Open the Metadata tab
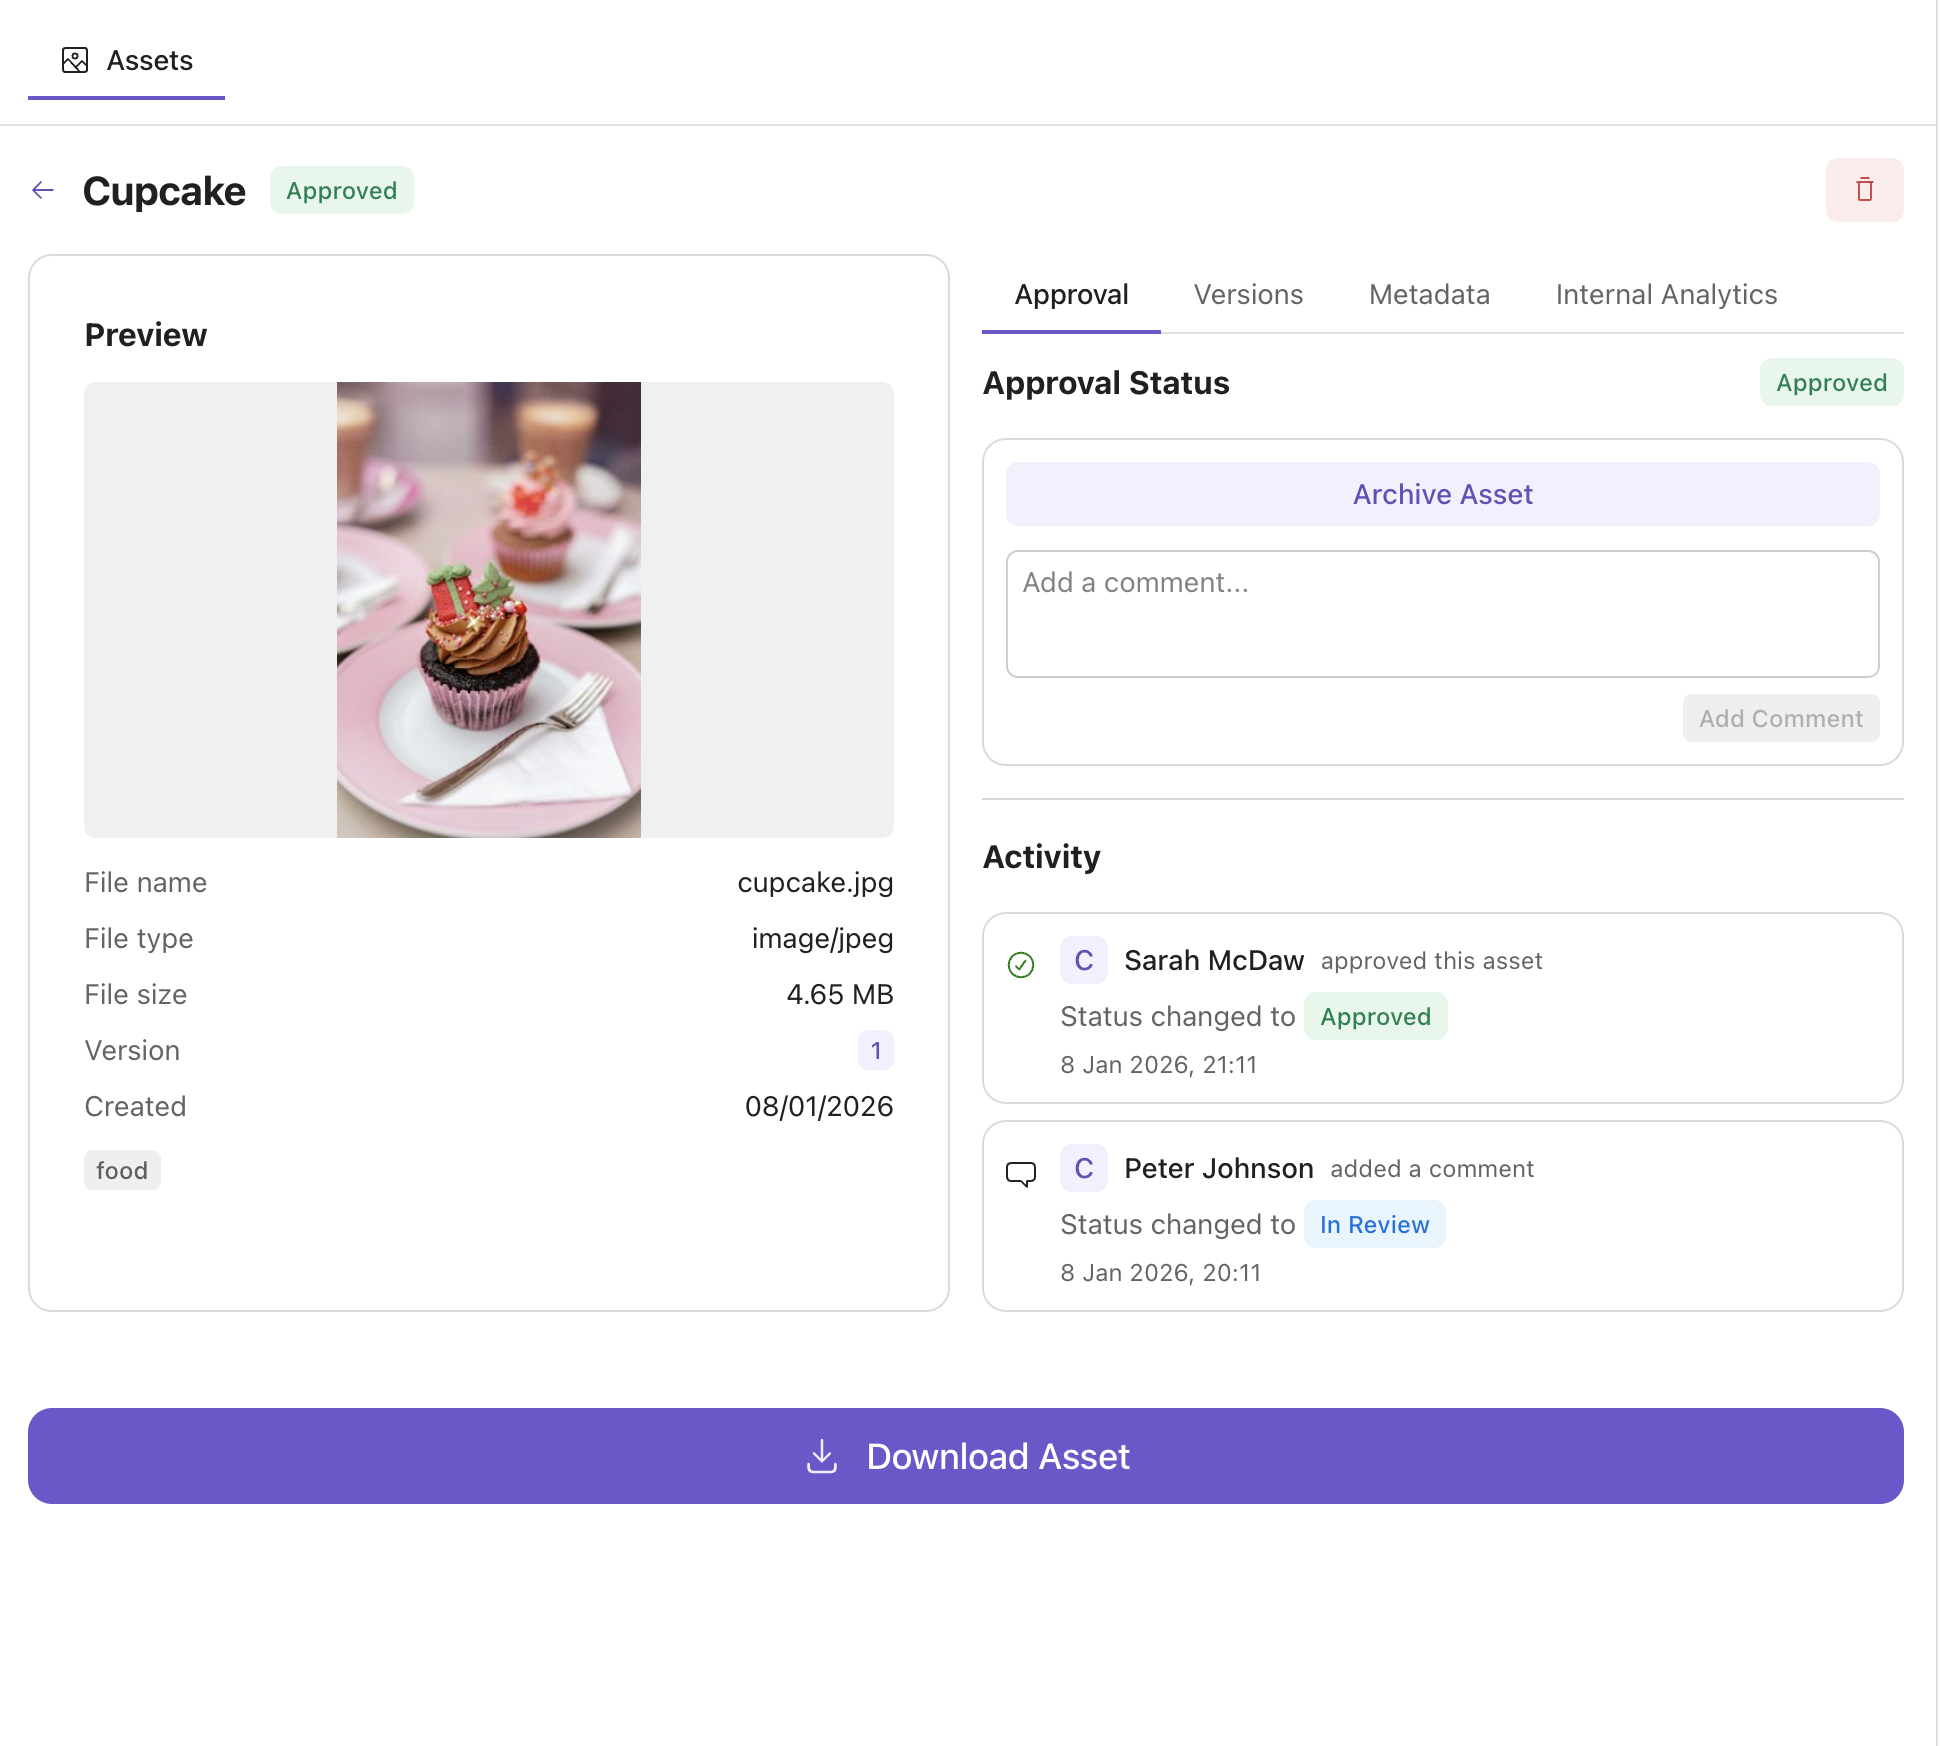This screenshot has width=1940, height=1746. click(1429, 295)
